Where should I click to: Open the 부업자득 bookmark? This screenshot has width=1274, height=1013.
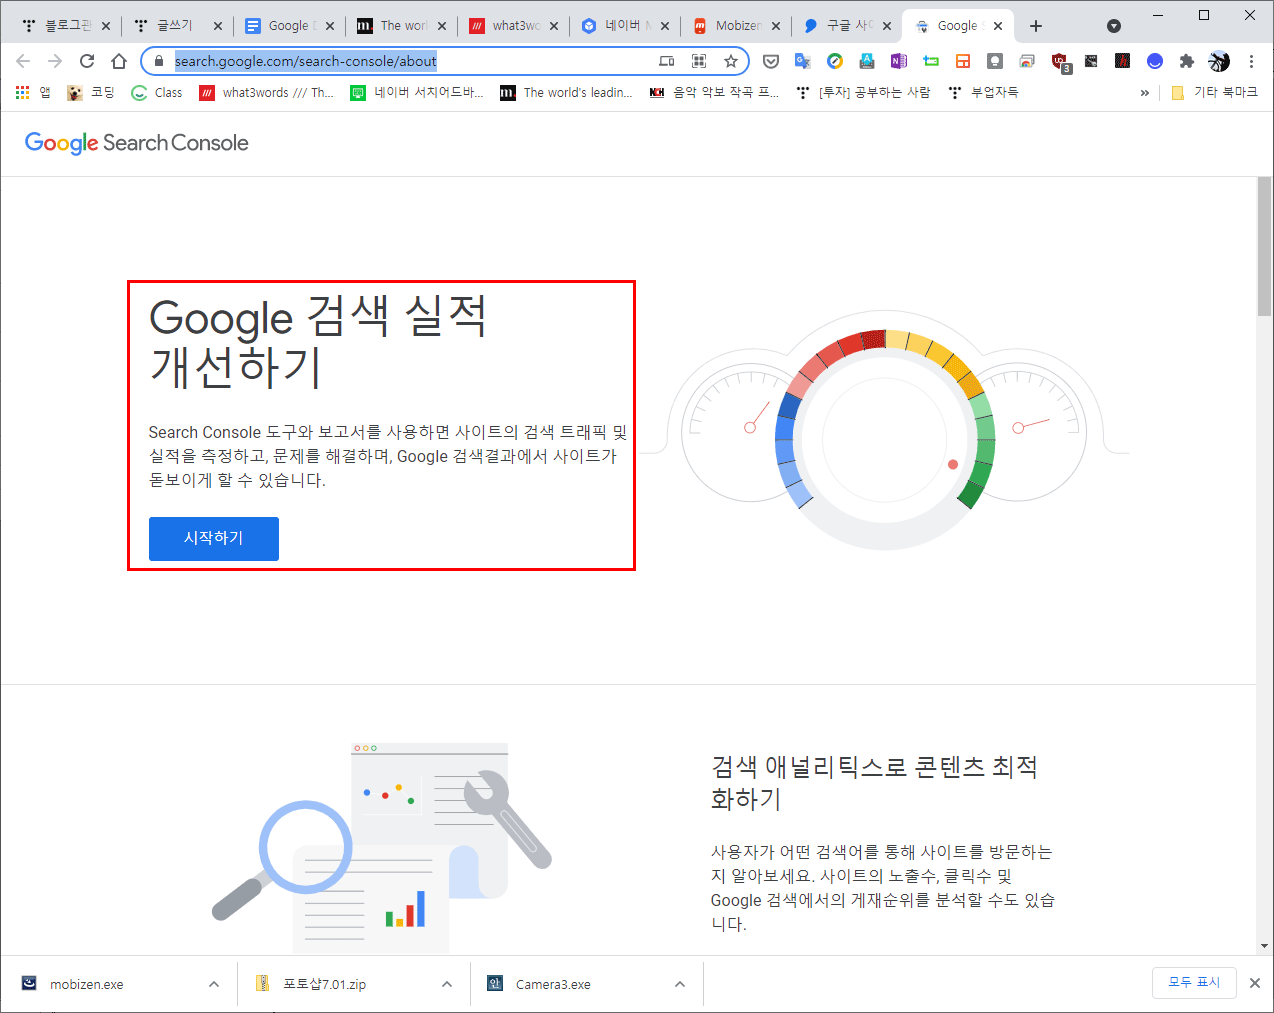(x=983, y=92)
